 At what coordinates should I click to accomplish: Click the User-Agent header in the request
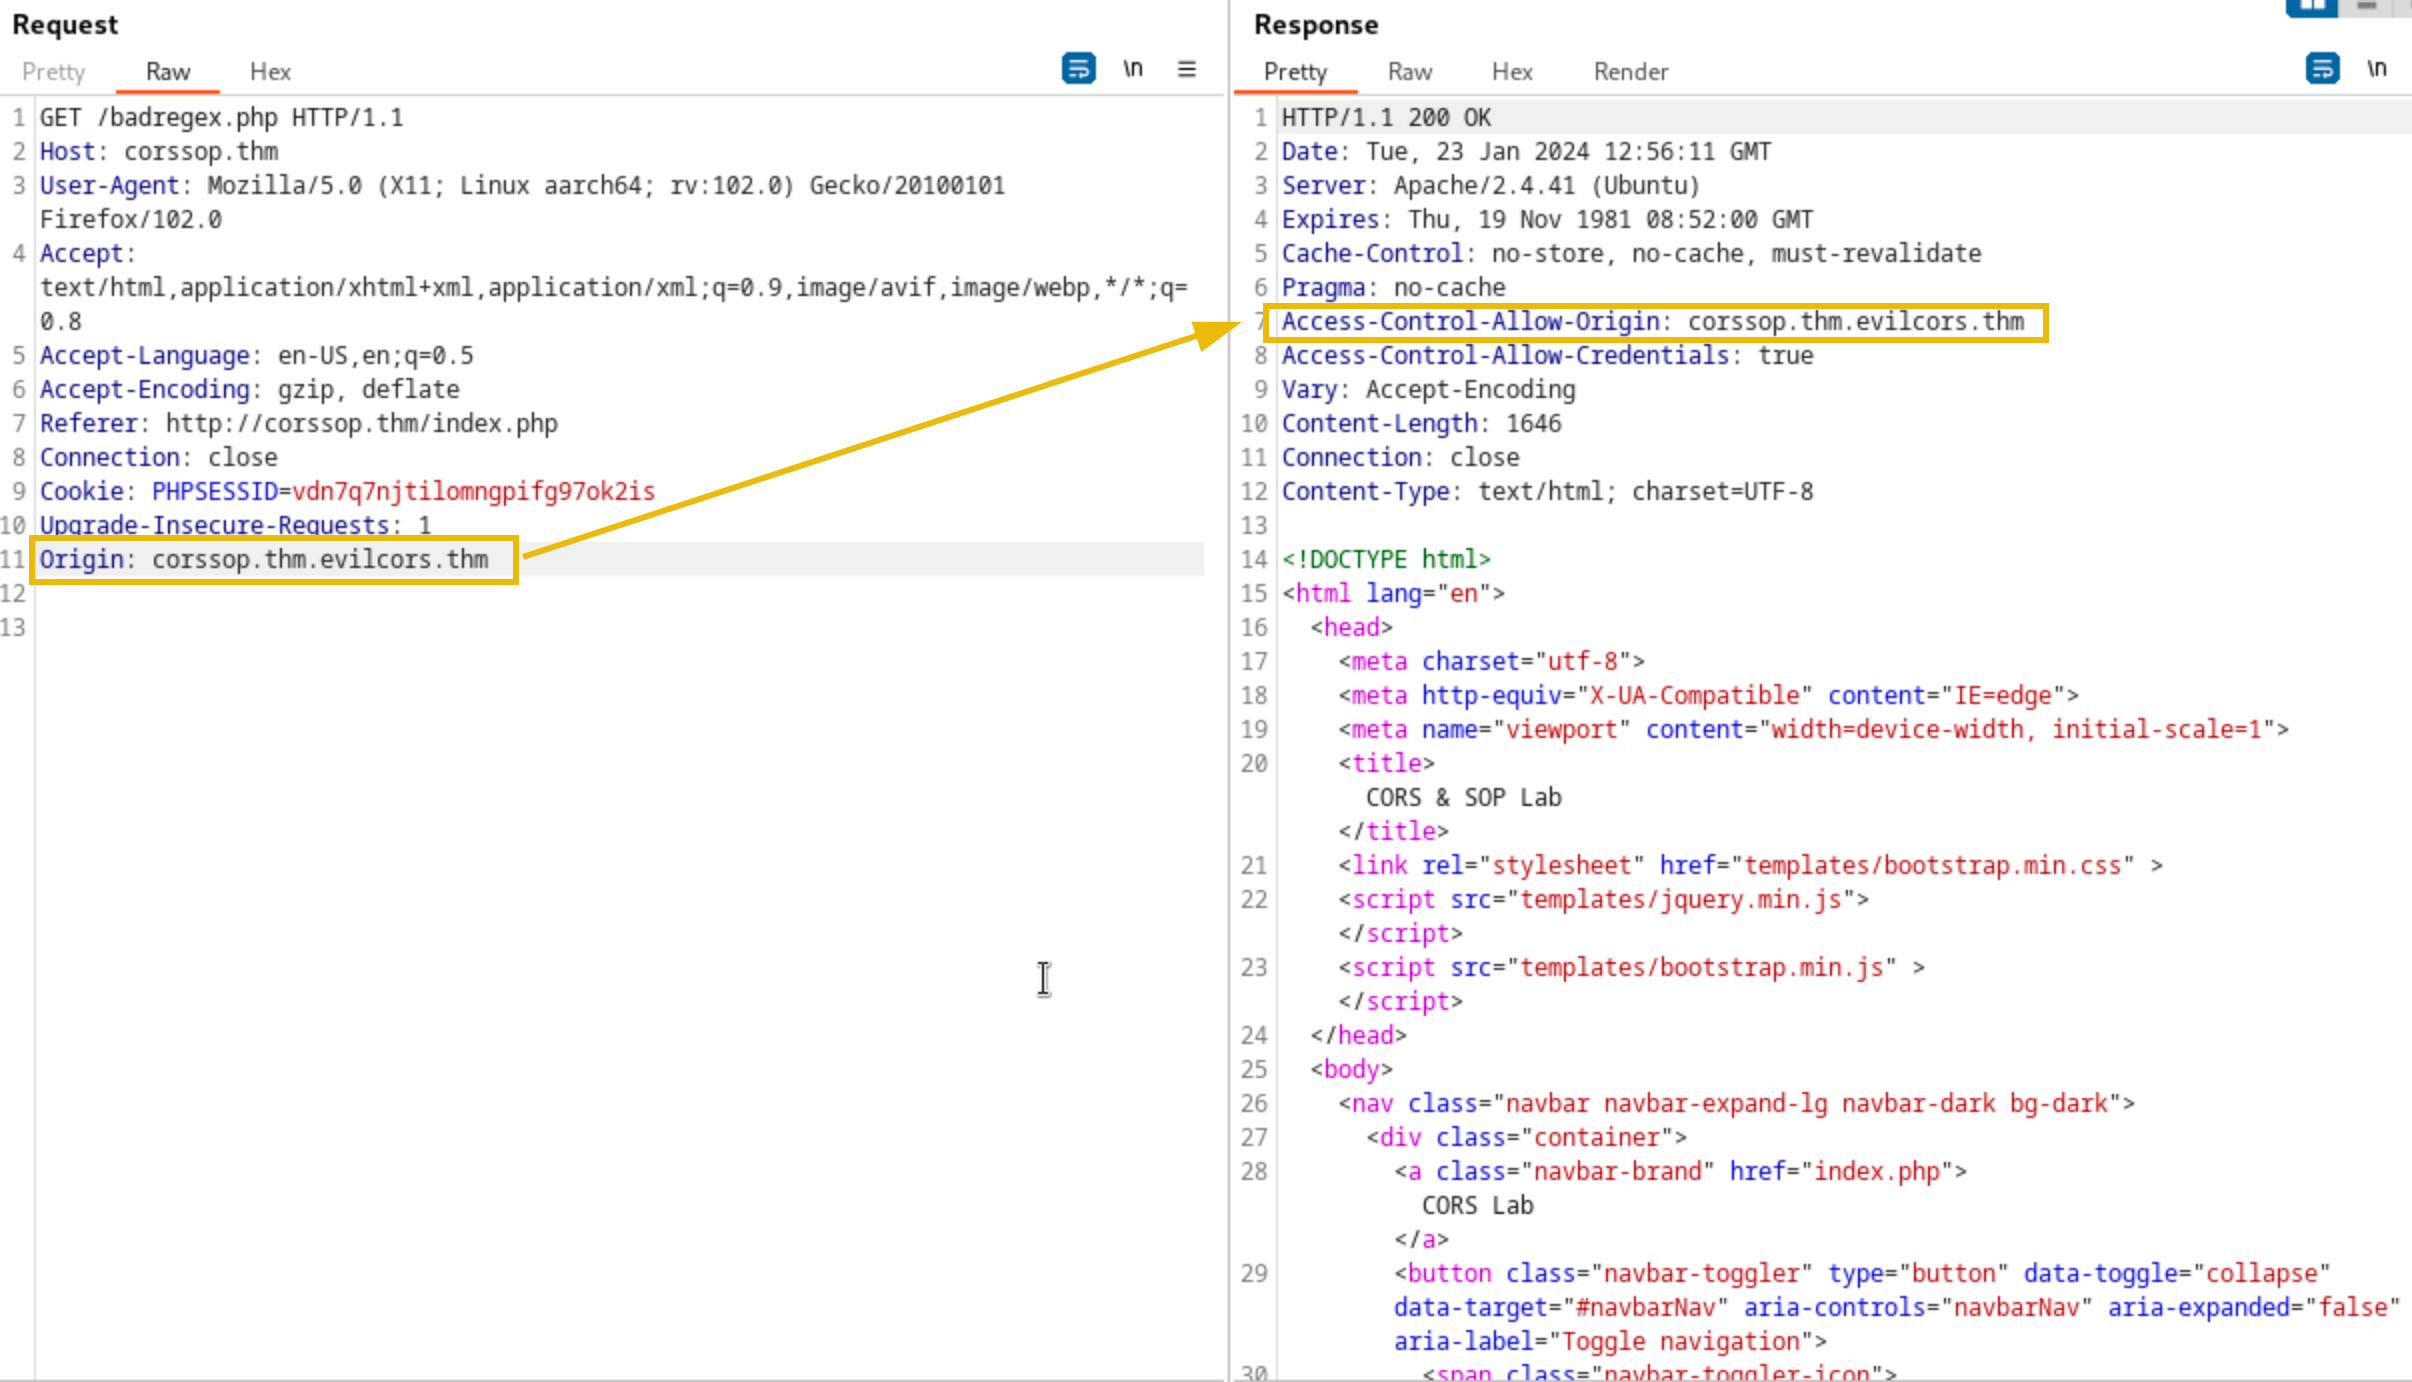[x=522, y=186]
